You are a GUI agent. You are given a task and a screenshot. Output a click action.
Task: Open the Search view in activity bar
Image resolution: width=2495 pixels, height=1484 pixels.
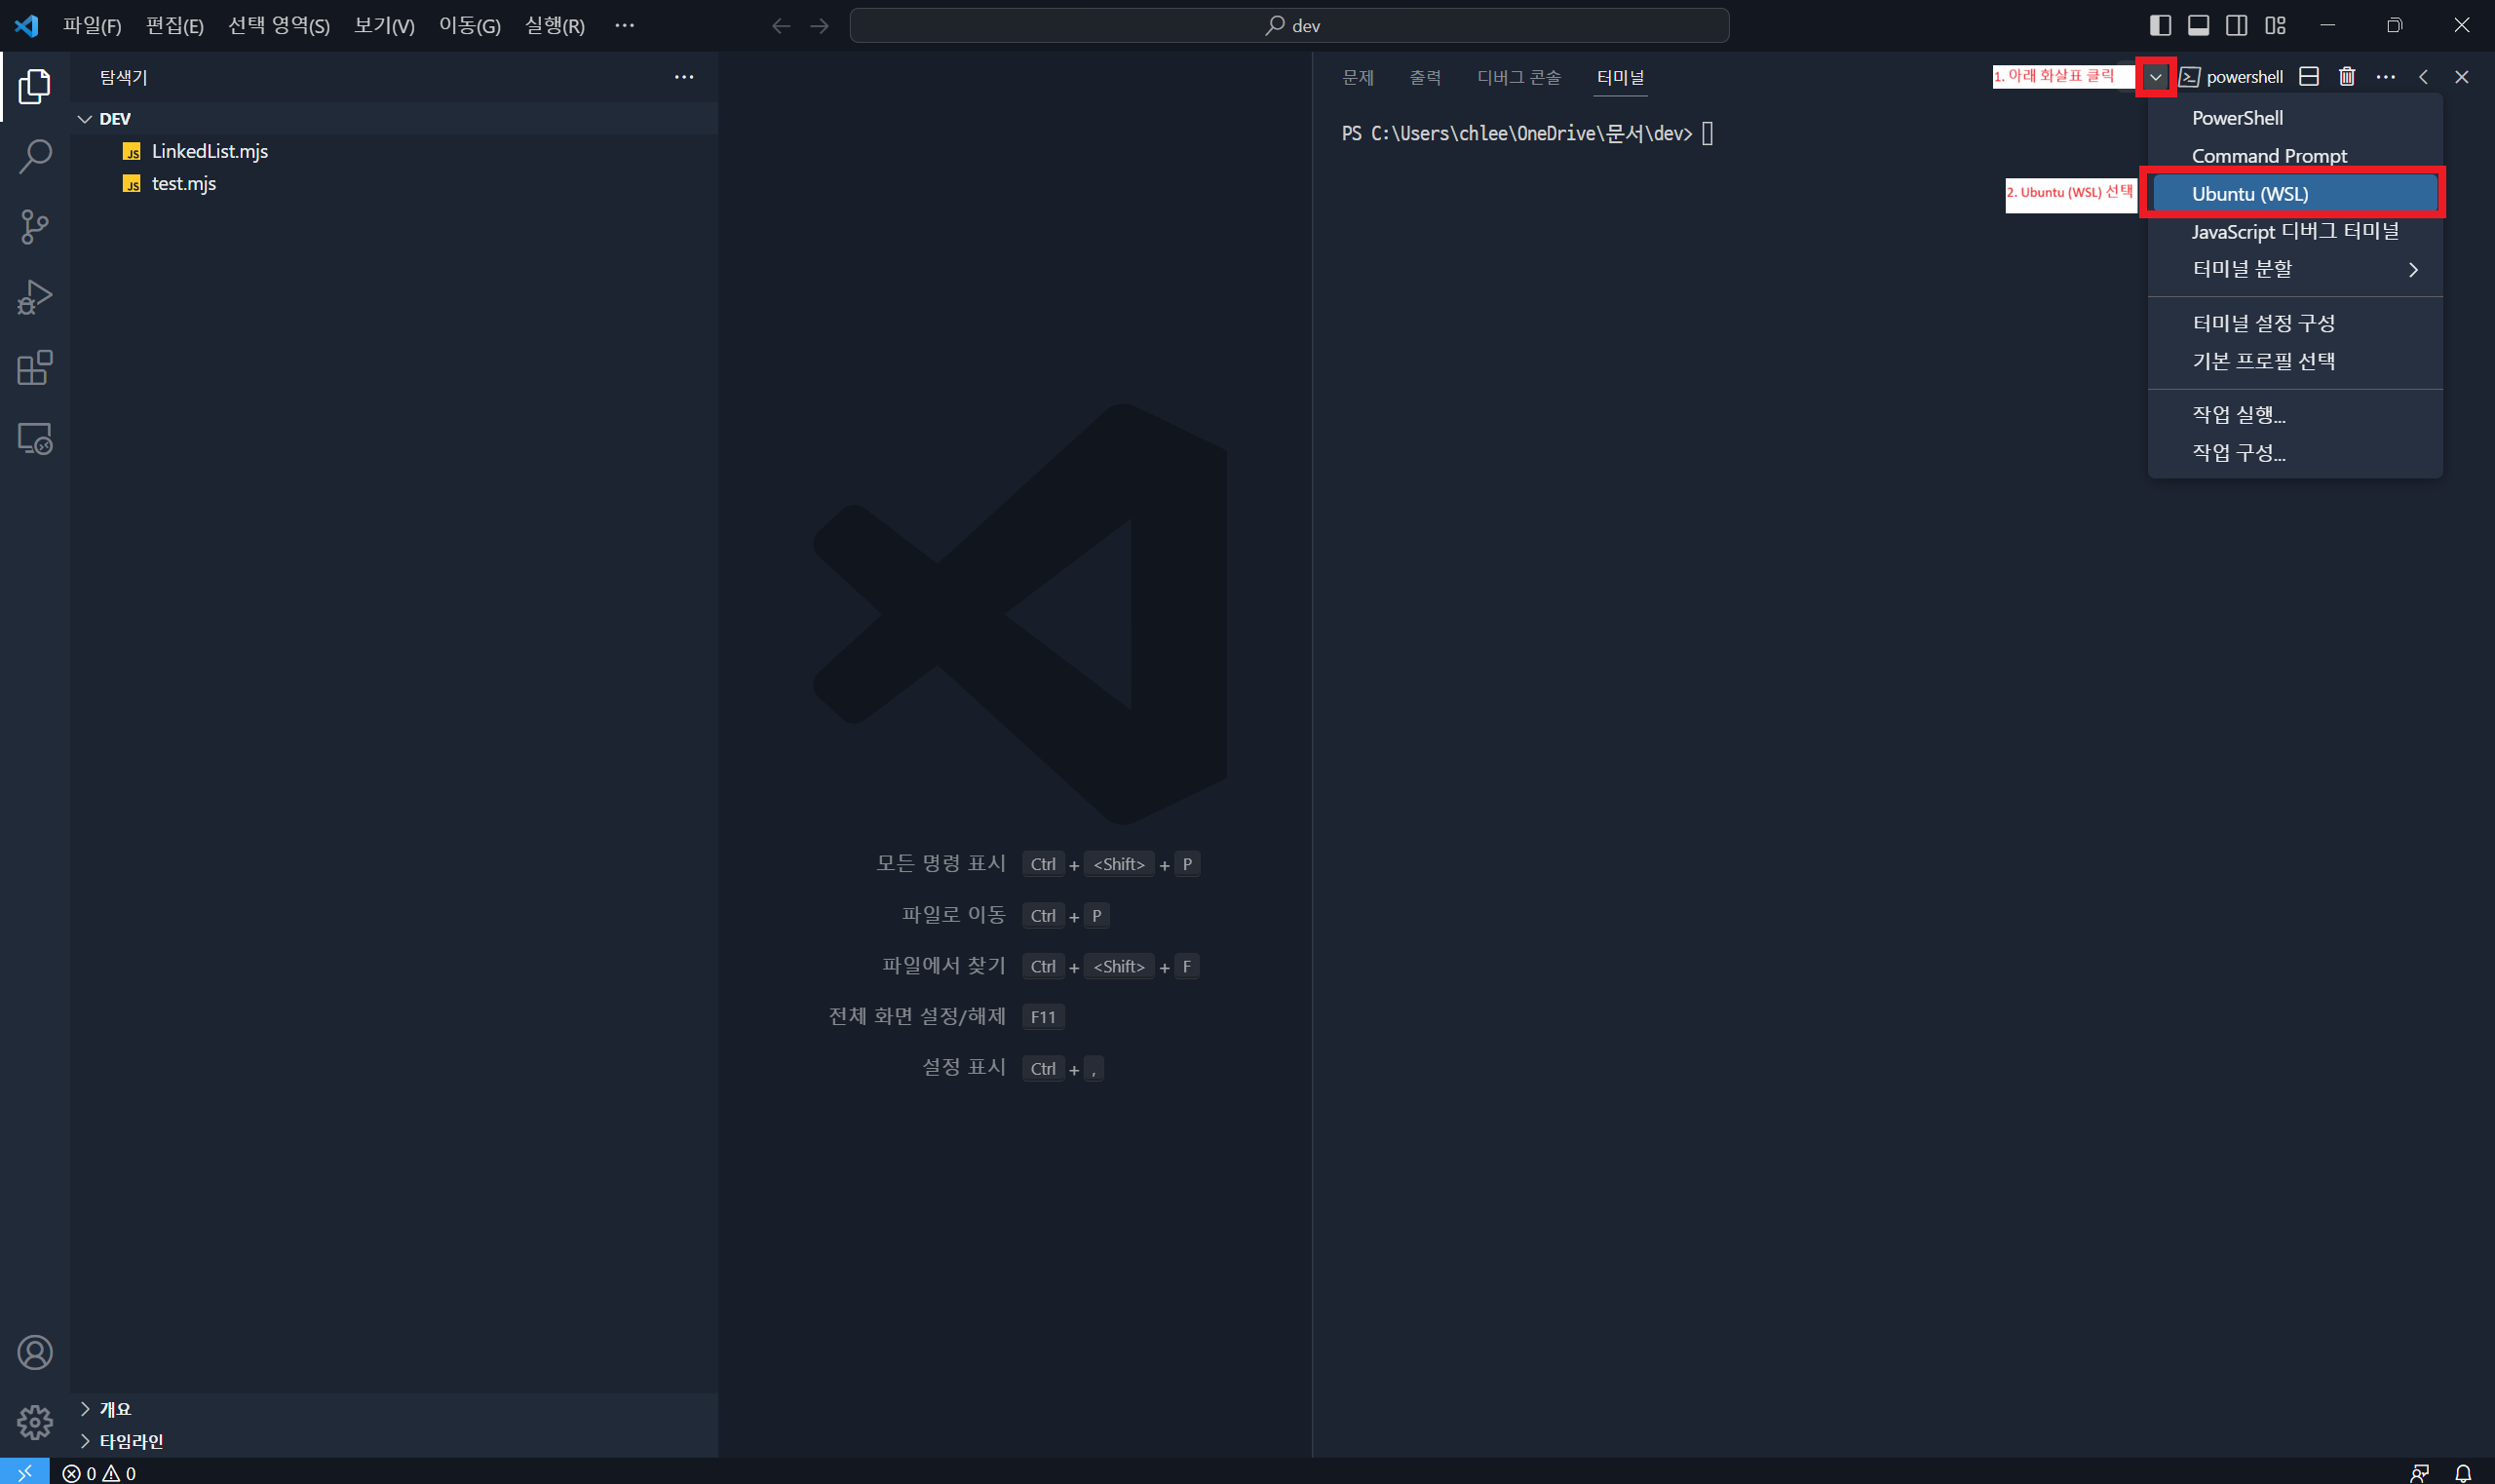pyautogui.click(x=35, y=156)
